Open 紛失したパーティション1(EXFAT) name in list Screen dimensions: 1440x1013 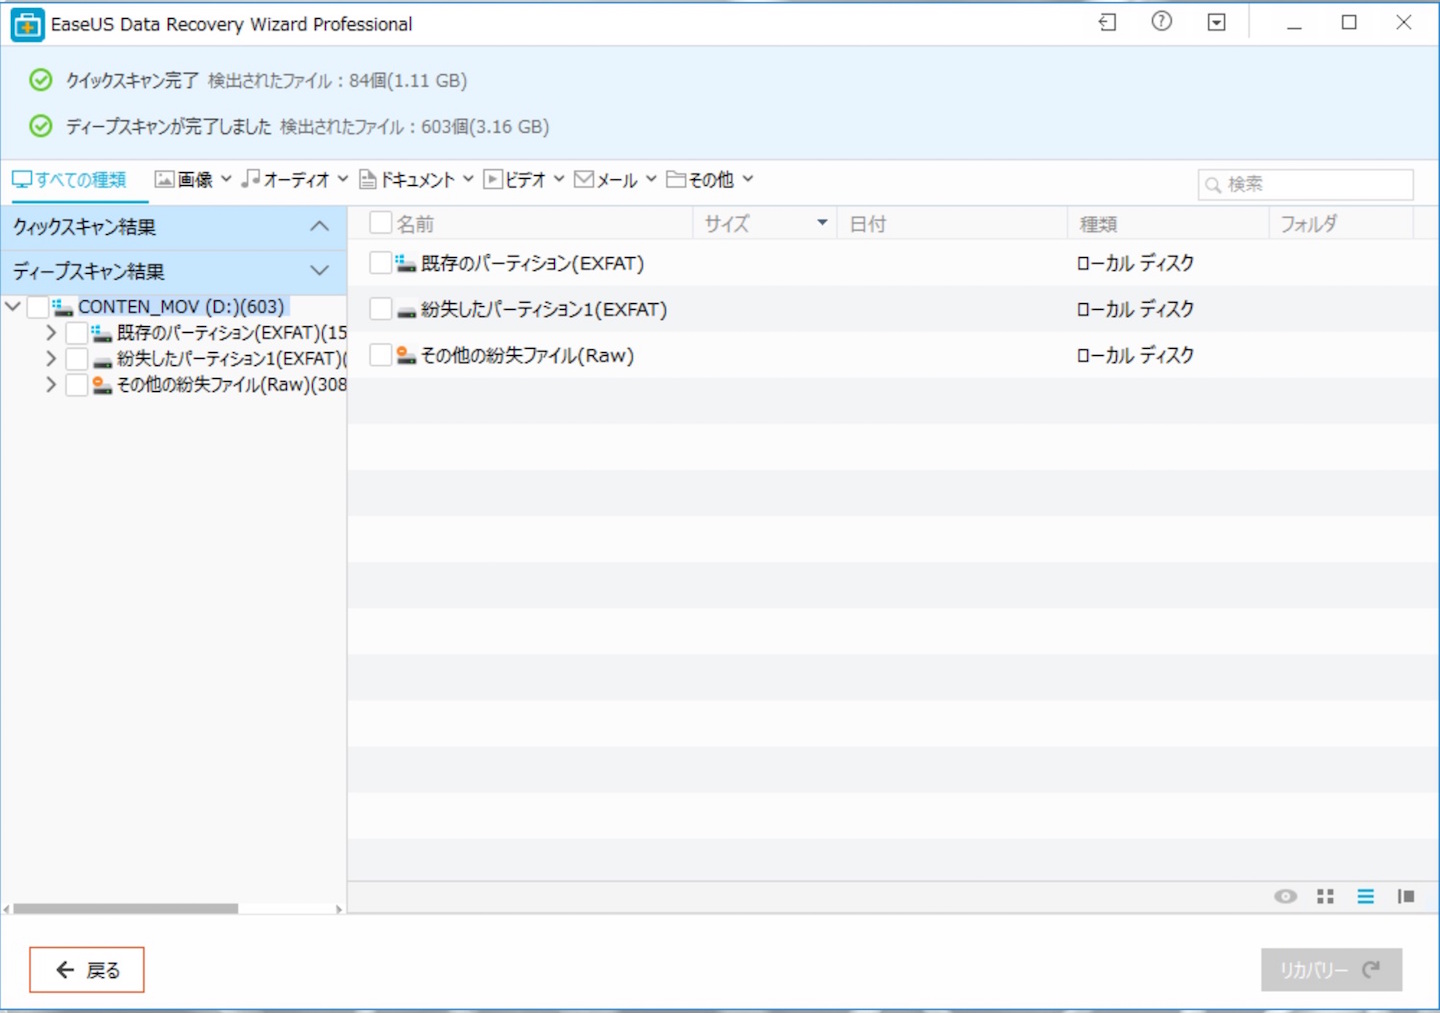coord(544,309)
